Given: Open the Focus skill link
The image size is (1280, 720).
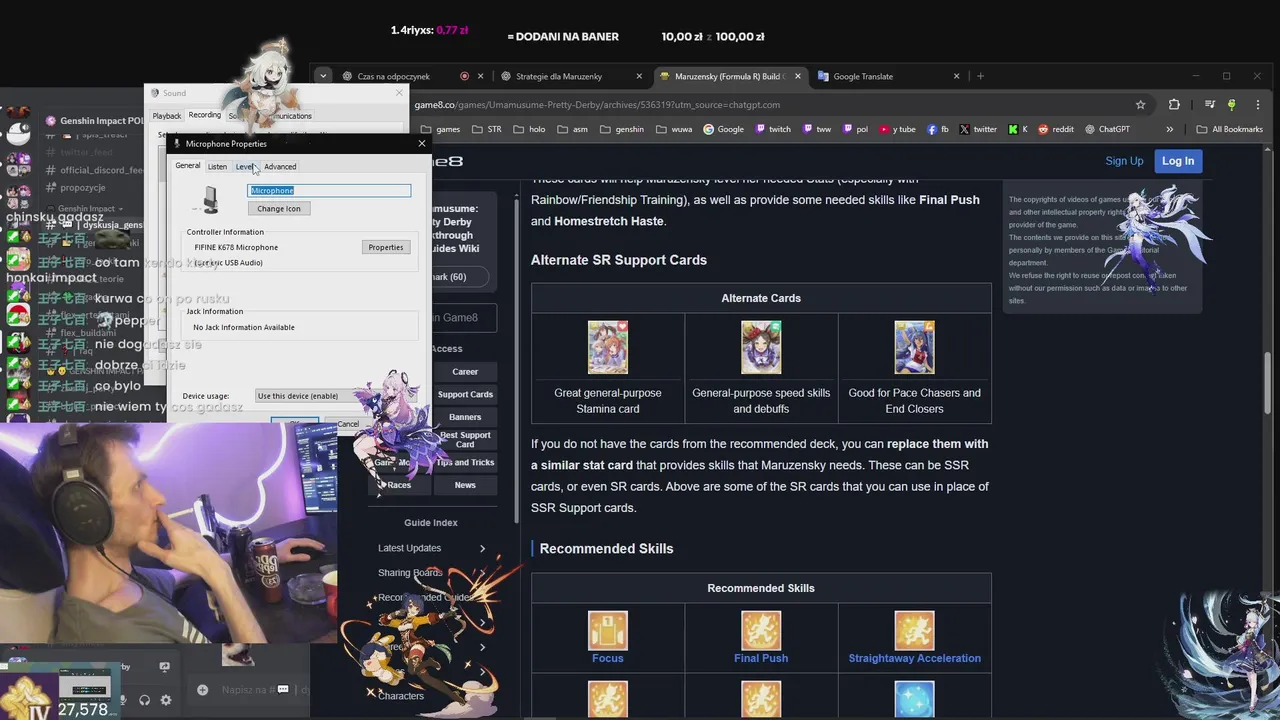Looking at the screenshot, I should 607,658.
